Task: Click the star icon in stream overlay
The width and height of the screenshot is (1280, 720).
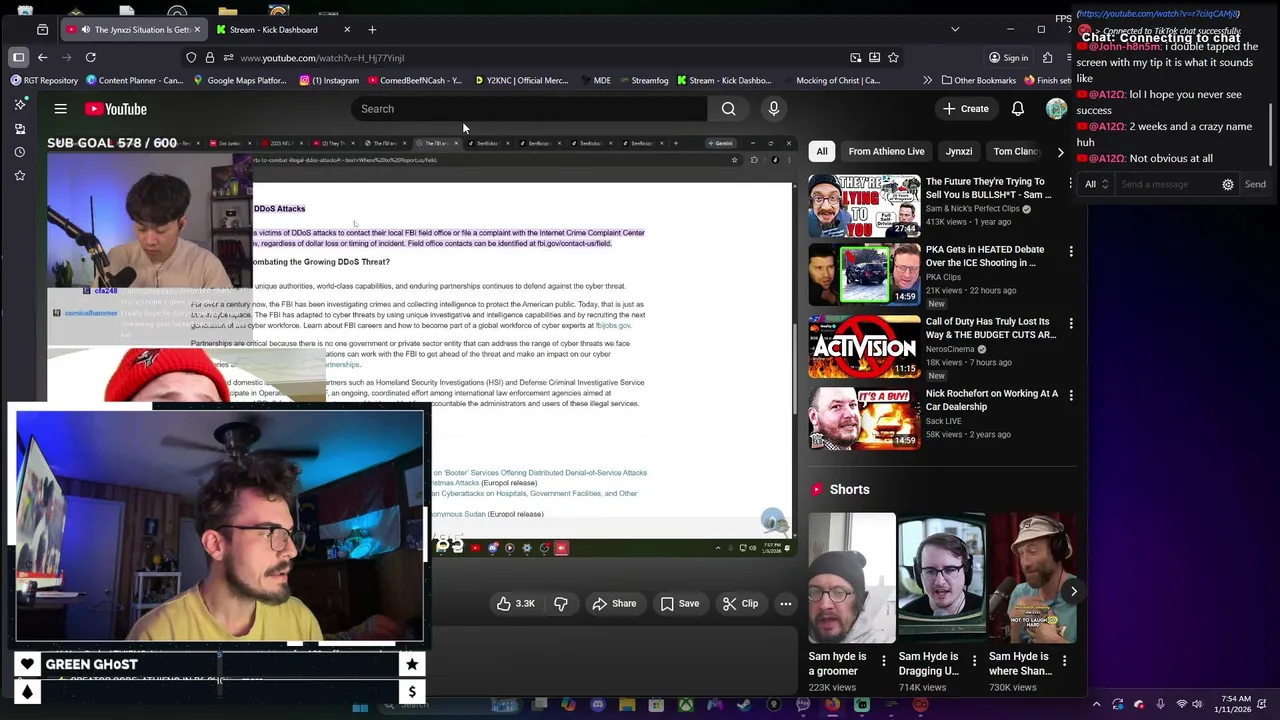Action: point(412,664)
